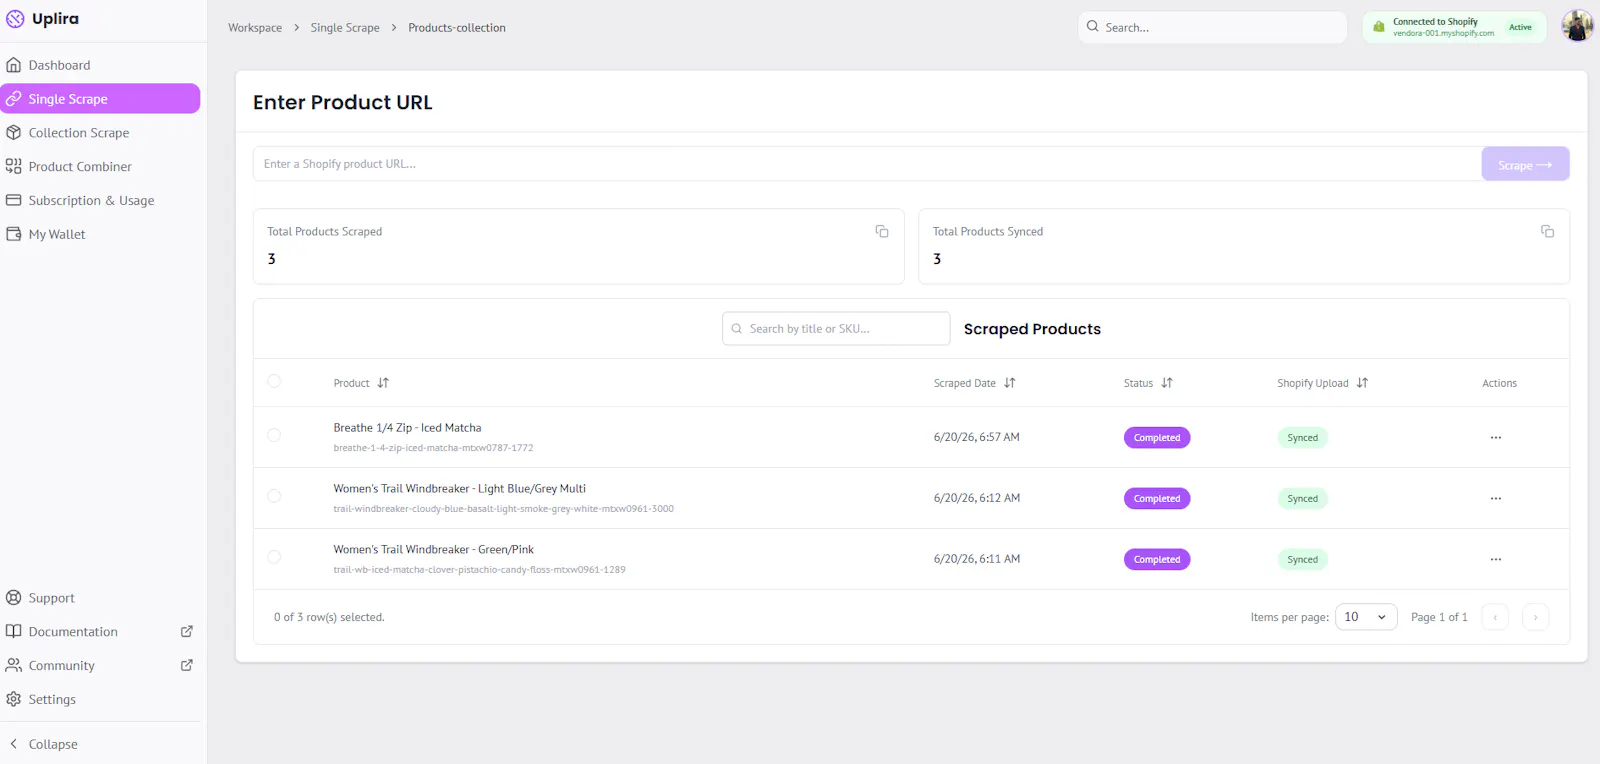Click Synced badge of Light Blue/Grey Multi row
The width and height of the screenshot is (1600, 764).
click(1302, 499)
